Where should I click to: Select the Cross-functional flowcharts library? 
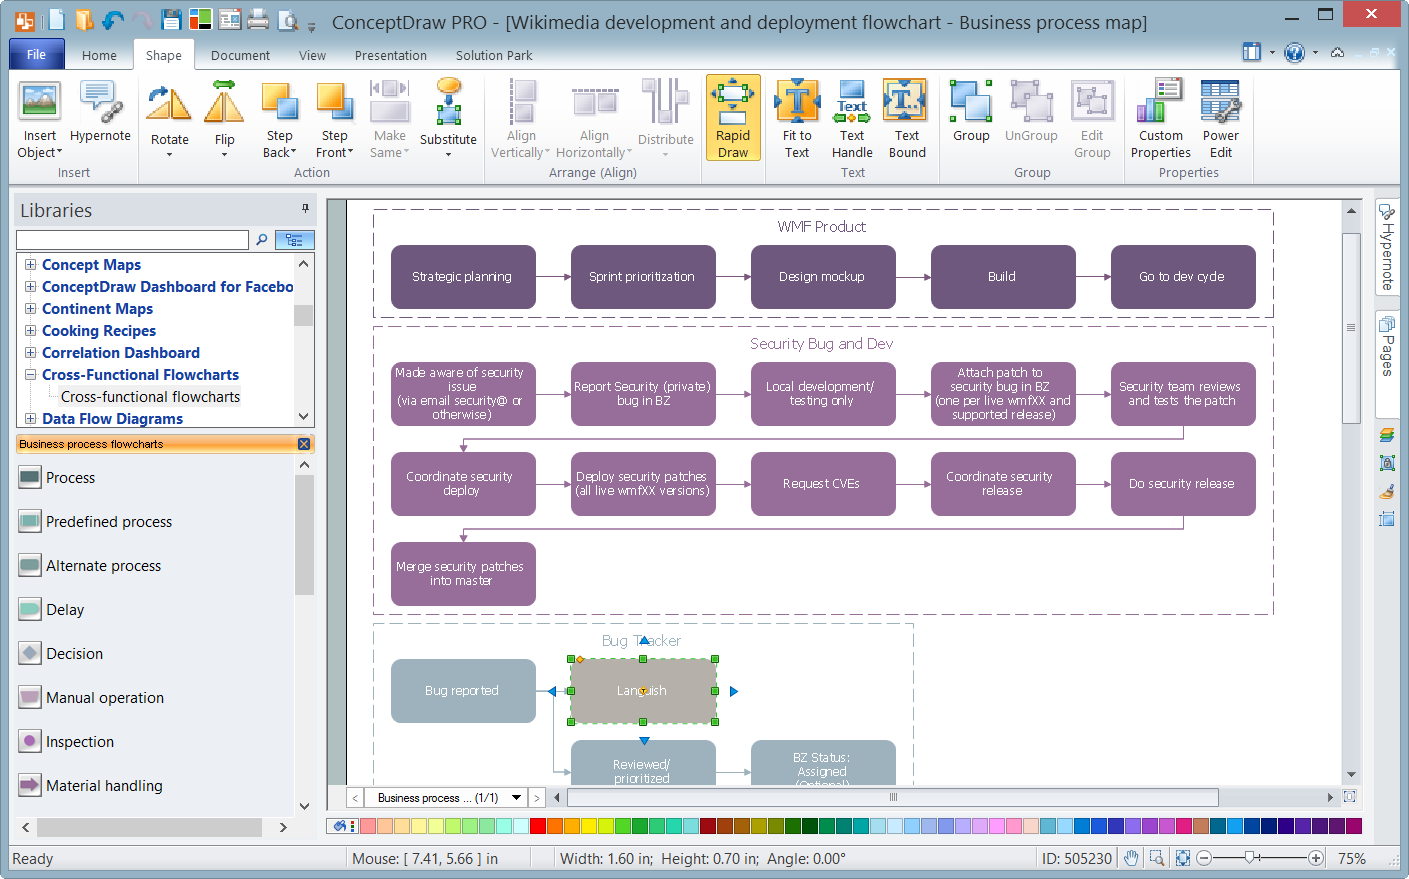tap(150, 397)
